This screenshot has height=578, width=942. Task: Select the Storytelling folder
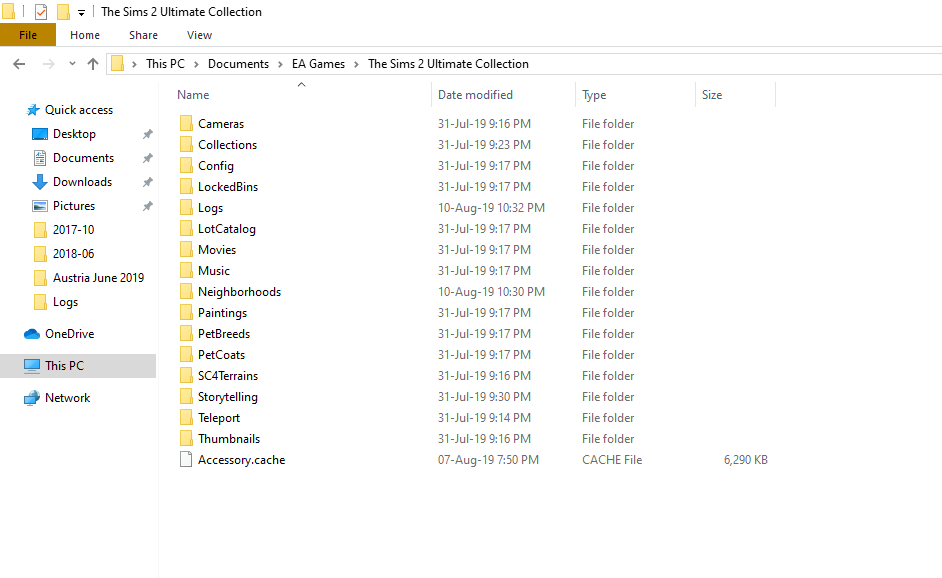pos(228,397)
